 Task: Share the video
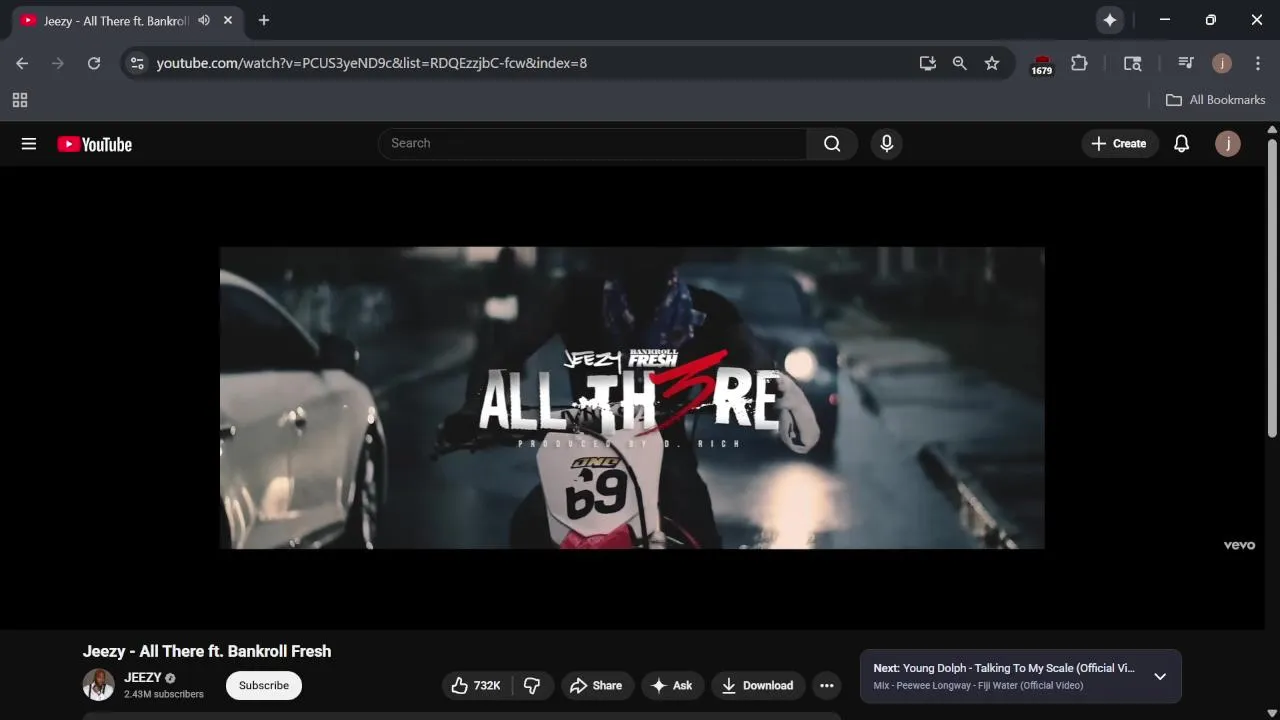click(x=597, y=685)
